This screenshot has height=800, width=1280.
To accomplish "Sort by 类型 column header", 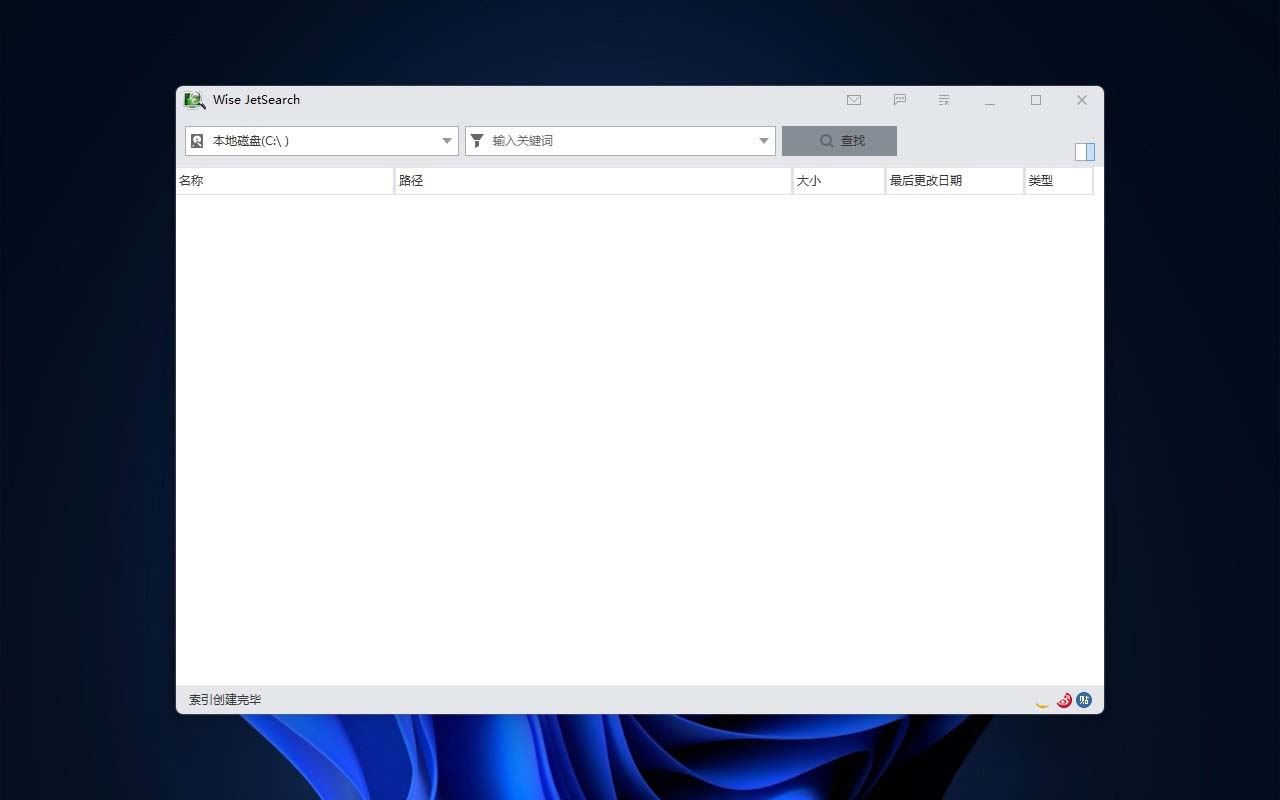I will (x=1059, y=181).
